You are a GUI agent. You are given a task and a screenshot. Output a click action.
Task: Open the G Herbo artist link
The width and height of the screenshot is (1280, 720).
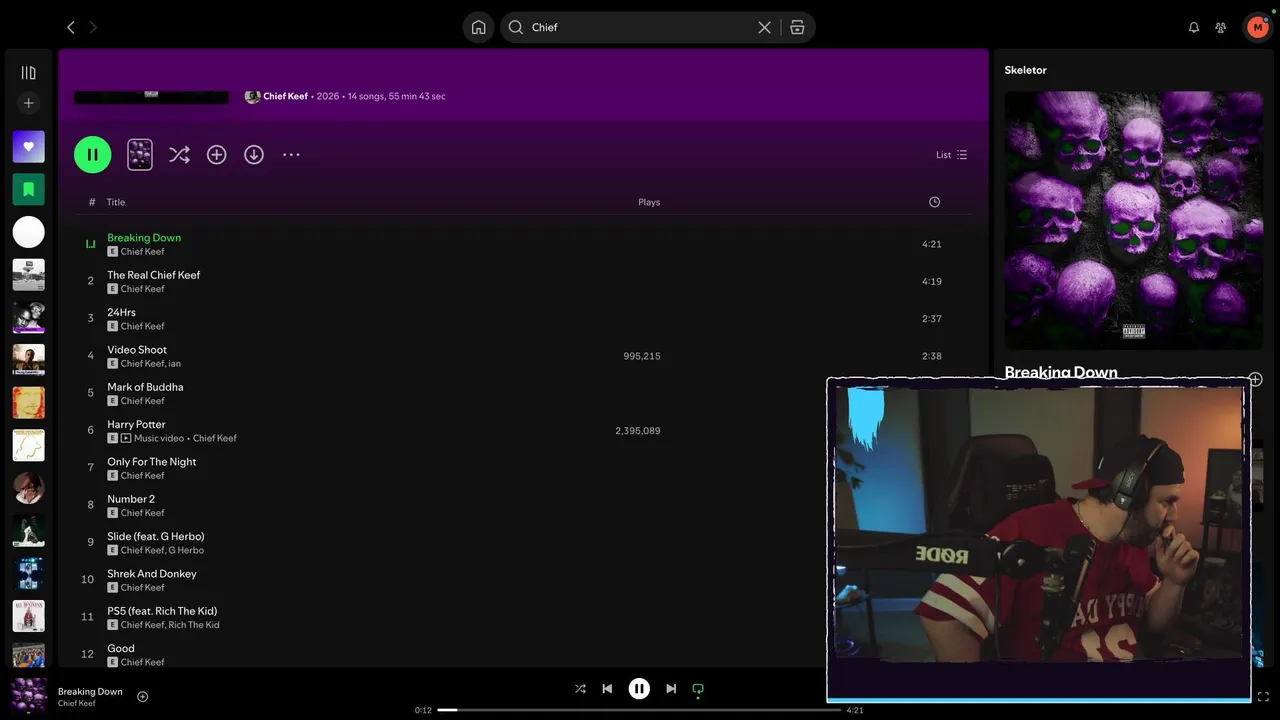click(x=186, y=550)
